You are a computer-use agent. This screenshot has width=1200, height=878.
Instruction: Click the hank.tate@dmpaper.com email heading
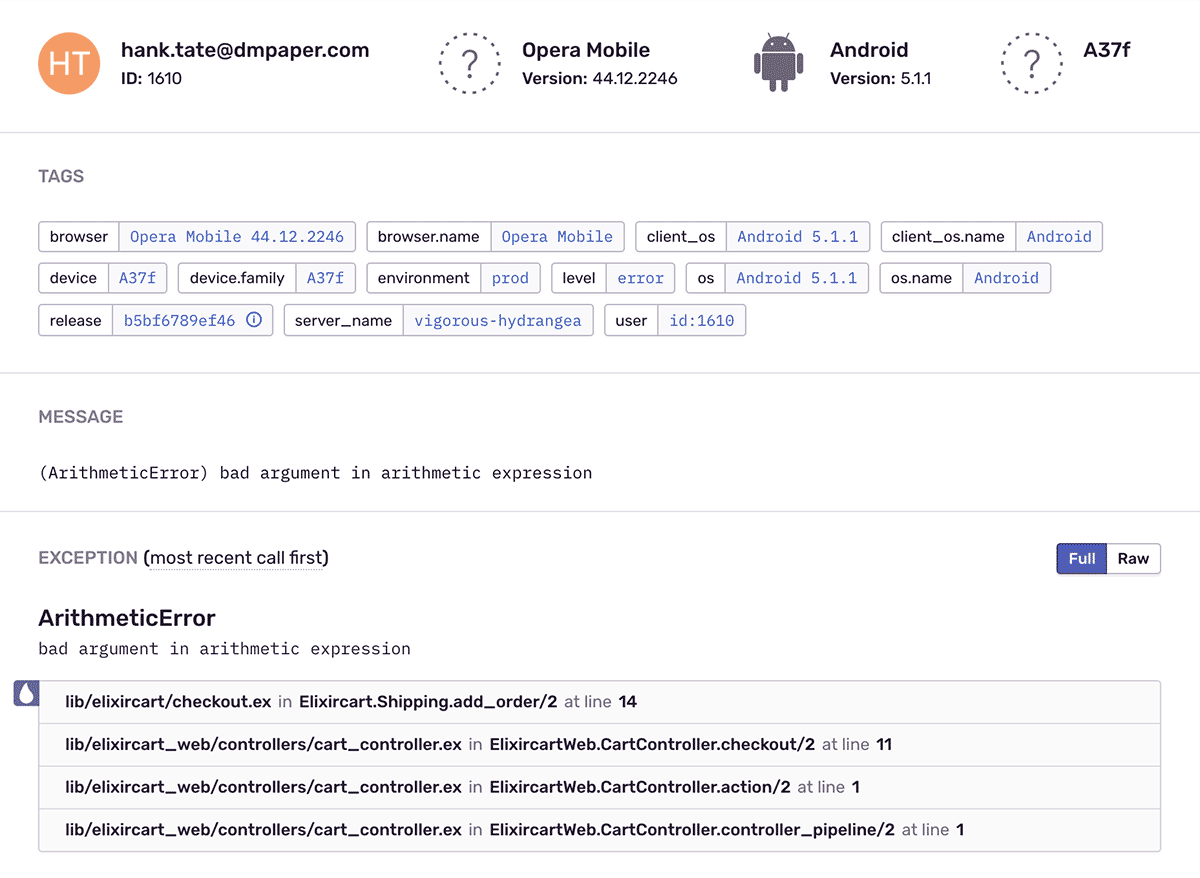(245, 50)
